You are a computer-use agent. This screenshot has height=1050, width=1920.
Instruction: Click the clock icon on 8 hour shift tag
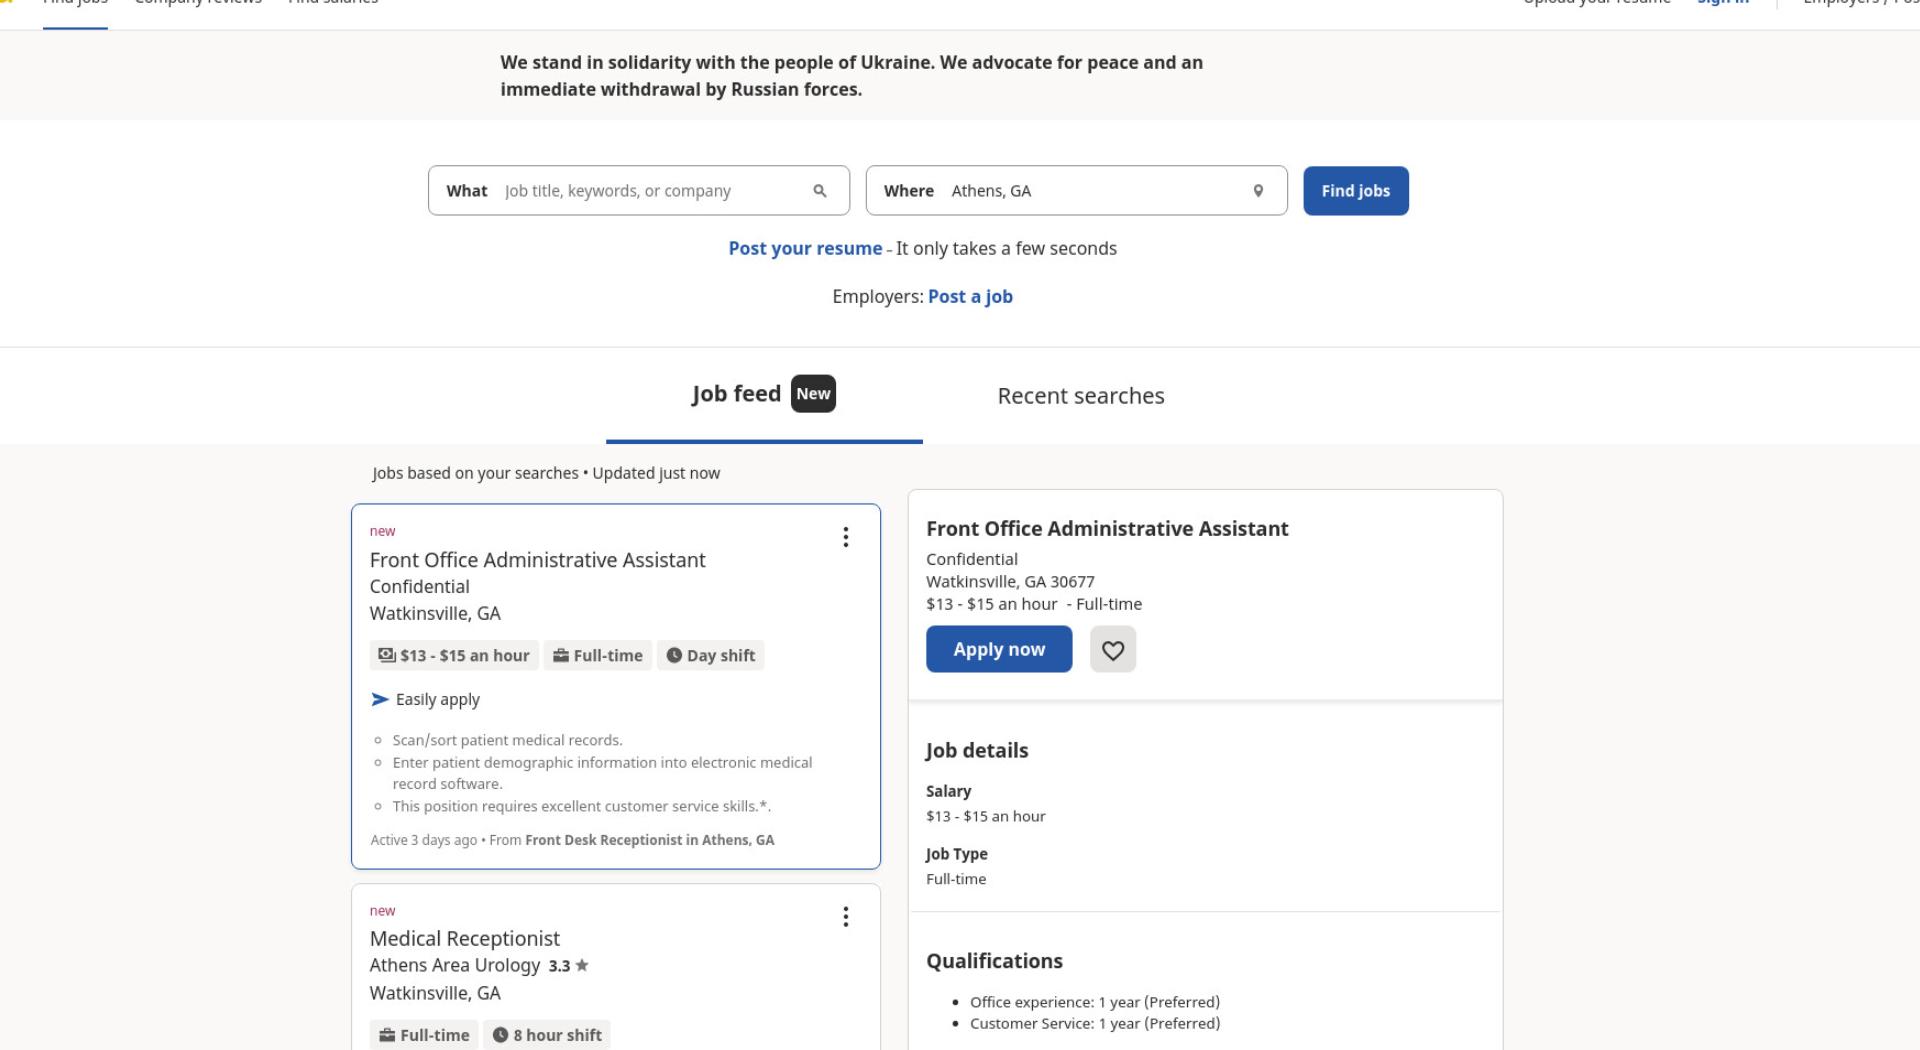pyautogui.click(x=500, y=1035)
